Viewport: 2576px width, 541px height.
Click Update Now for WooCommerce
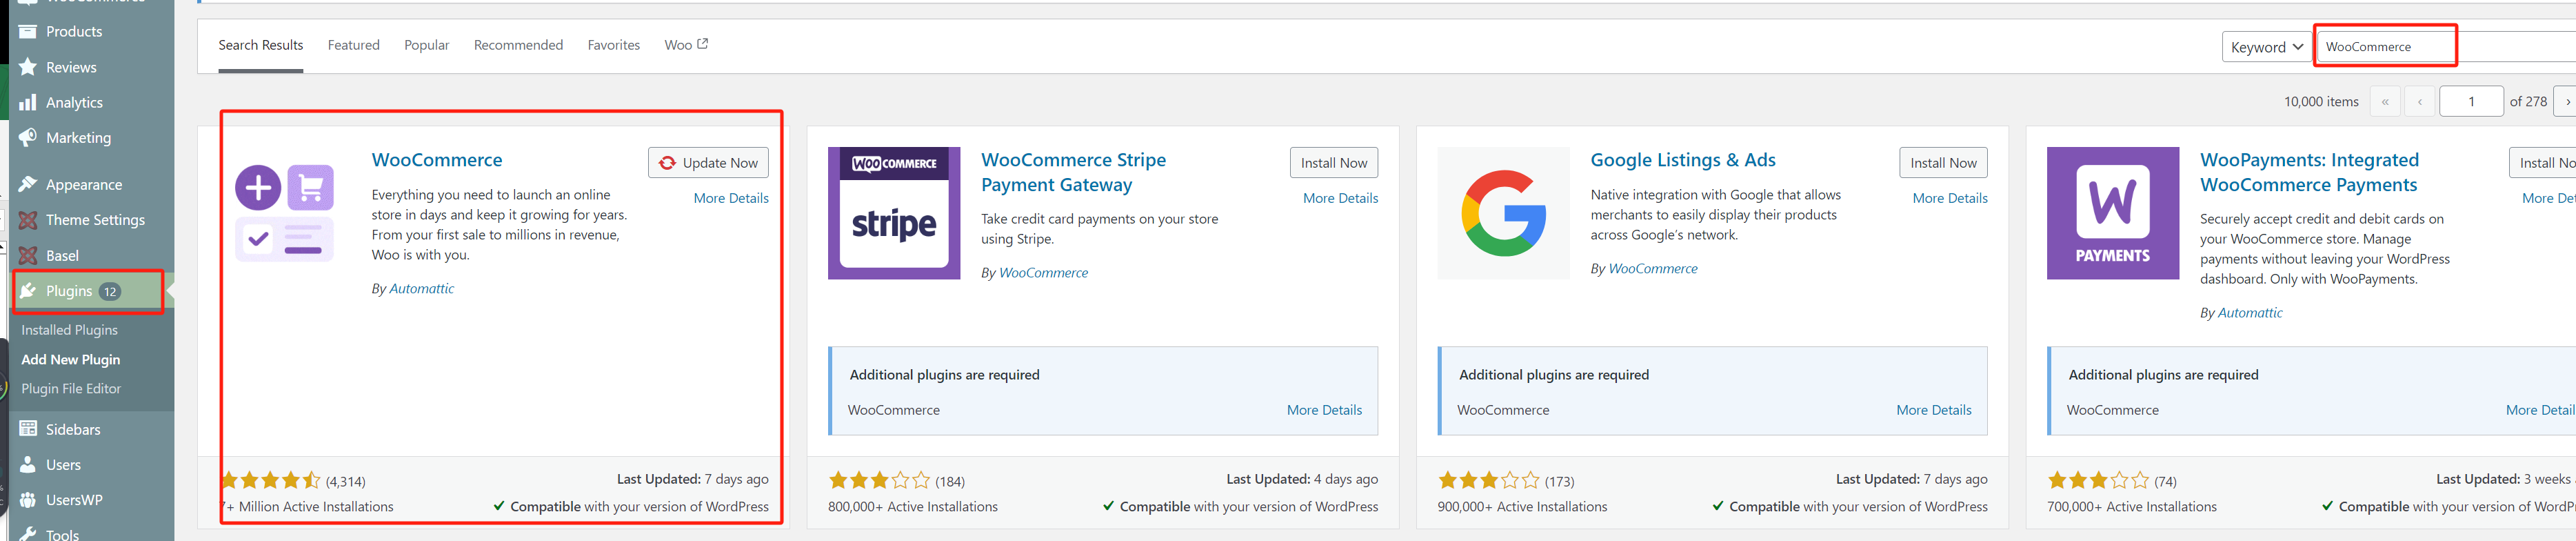(709, 163)
